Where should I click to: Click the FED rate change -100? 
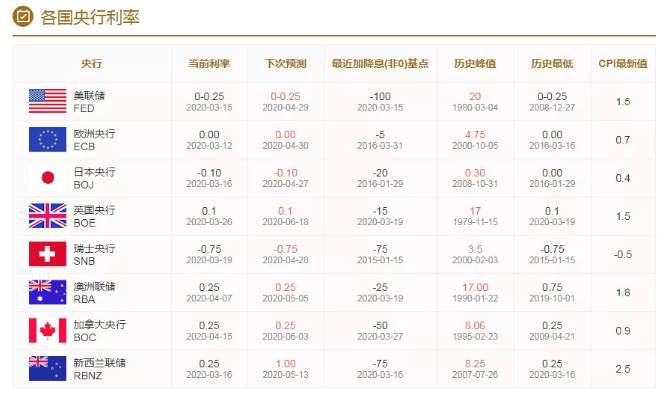pyautogui.click(x=380, y=96)
